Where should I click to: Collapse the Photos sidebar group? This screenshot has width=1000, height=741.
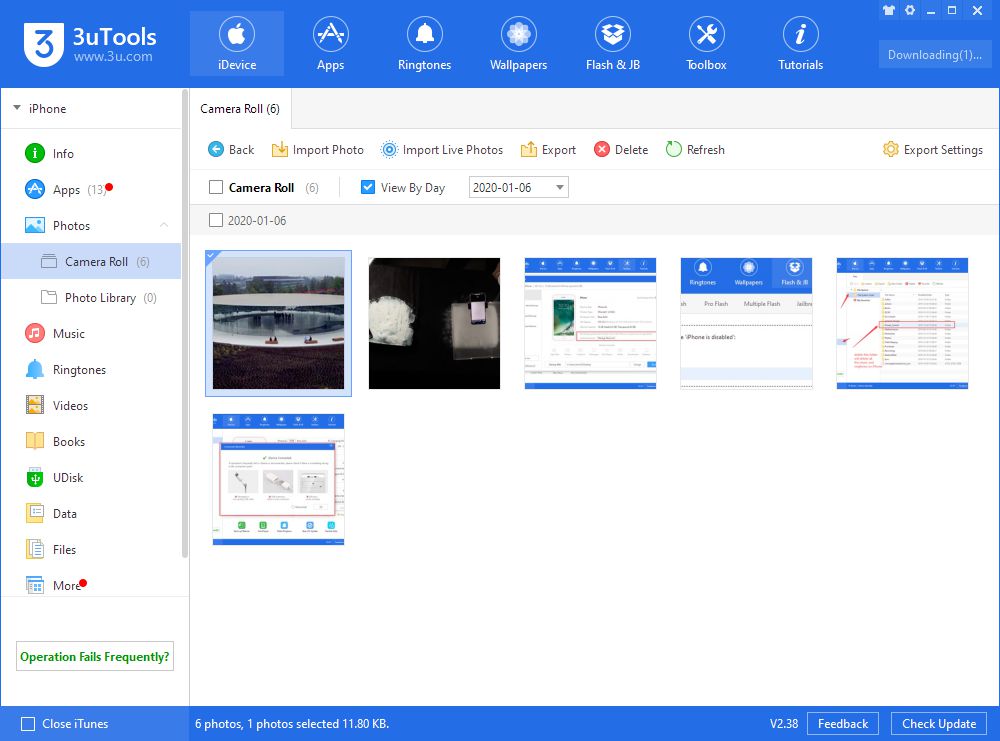(x=164, y=225)
